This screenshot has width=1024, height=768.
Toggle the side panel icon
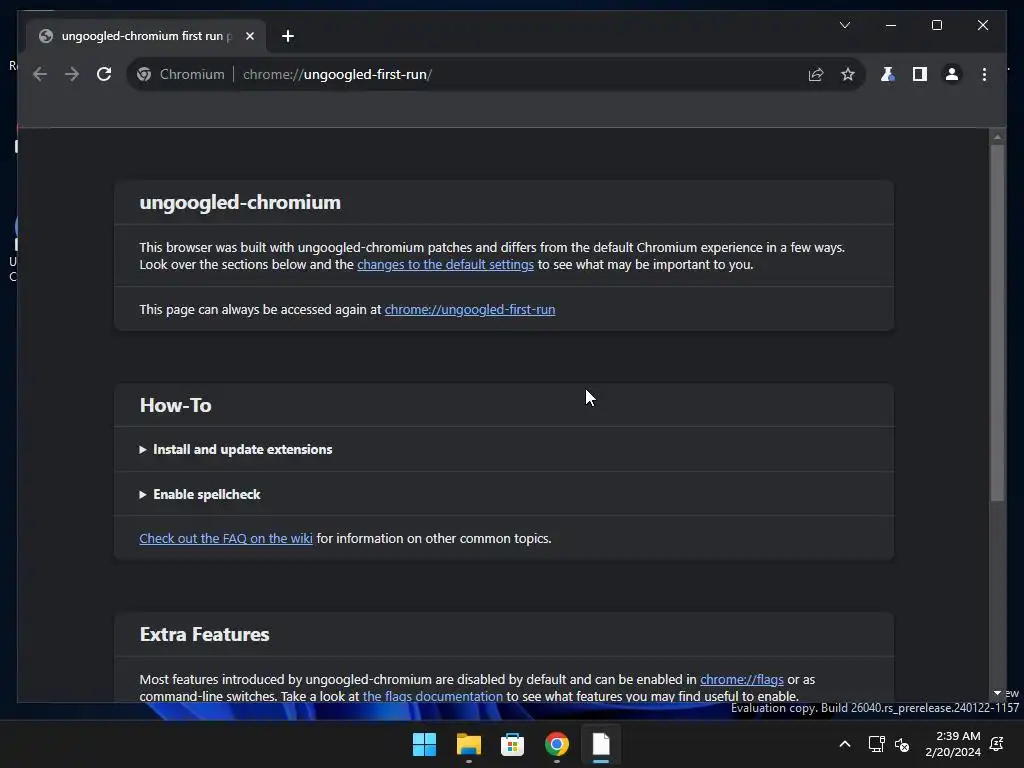pos(920,74)
